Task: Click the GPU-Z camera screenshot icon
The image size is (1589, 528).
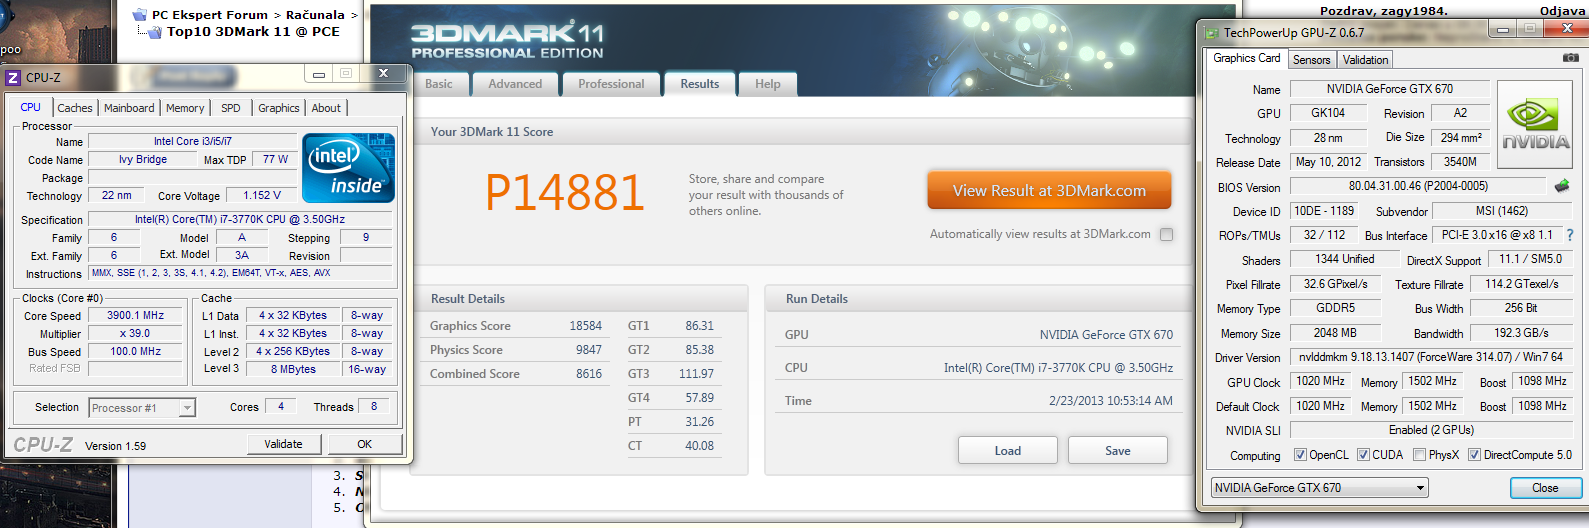Action: pyautogui.click(x=1570, y=58)
